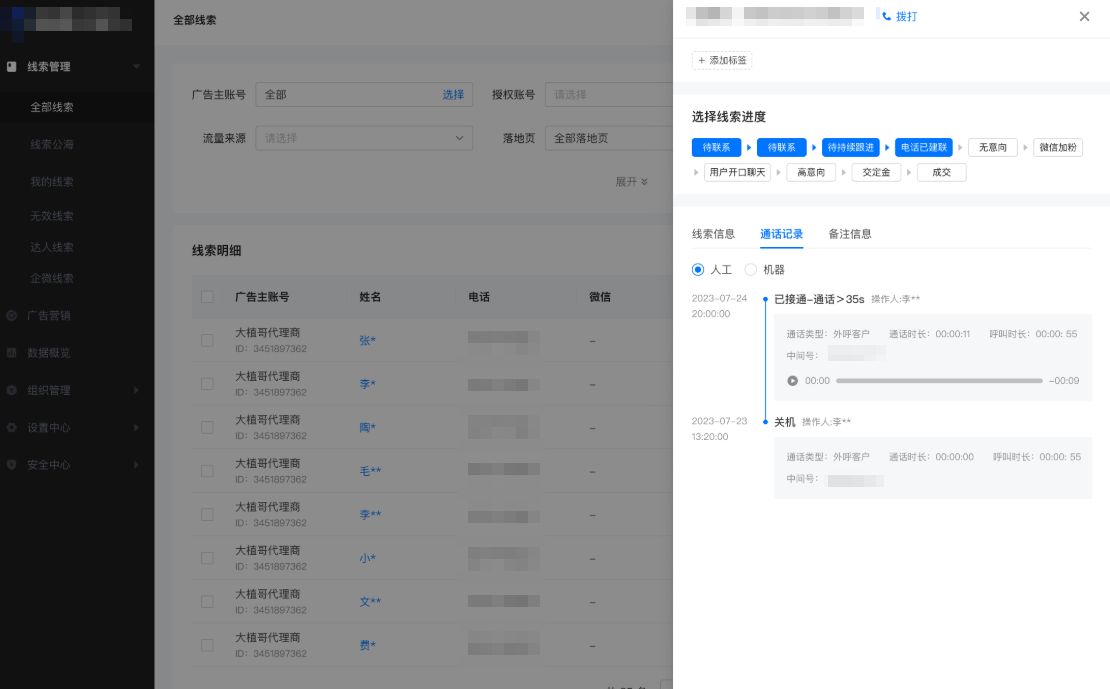Click the phone icon next to 拨打
This screenshot has width=1110, height=689.
(x=886, y=15)
